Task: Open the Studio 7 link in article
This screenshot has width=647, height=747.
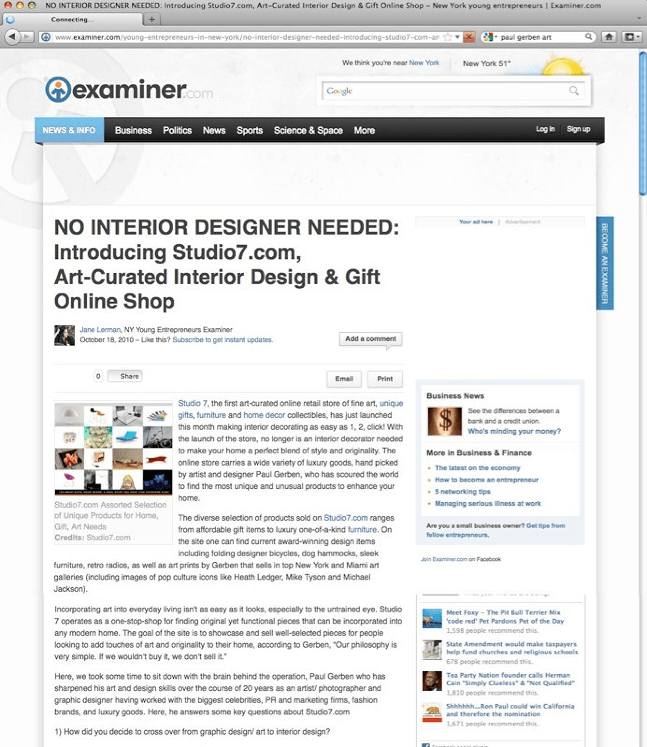Action: click(x=192, y=403)
